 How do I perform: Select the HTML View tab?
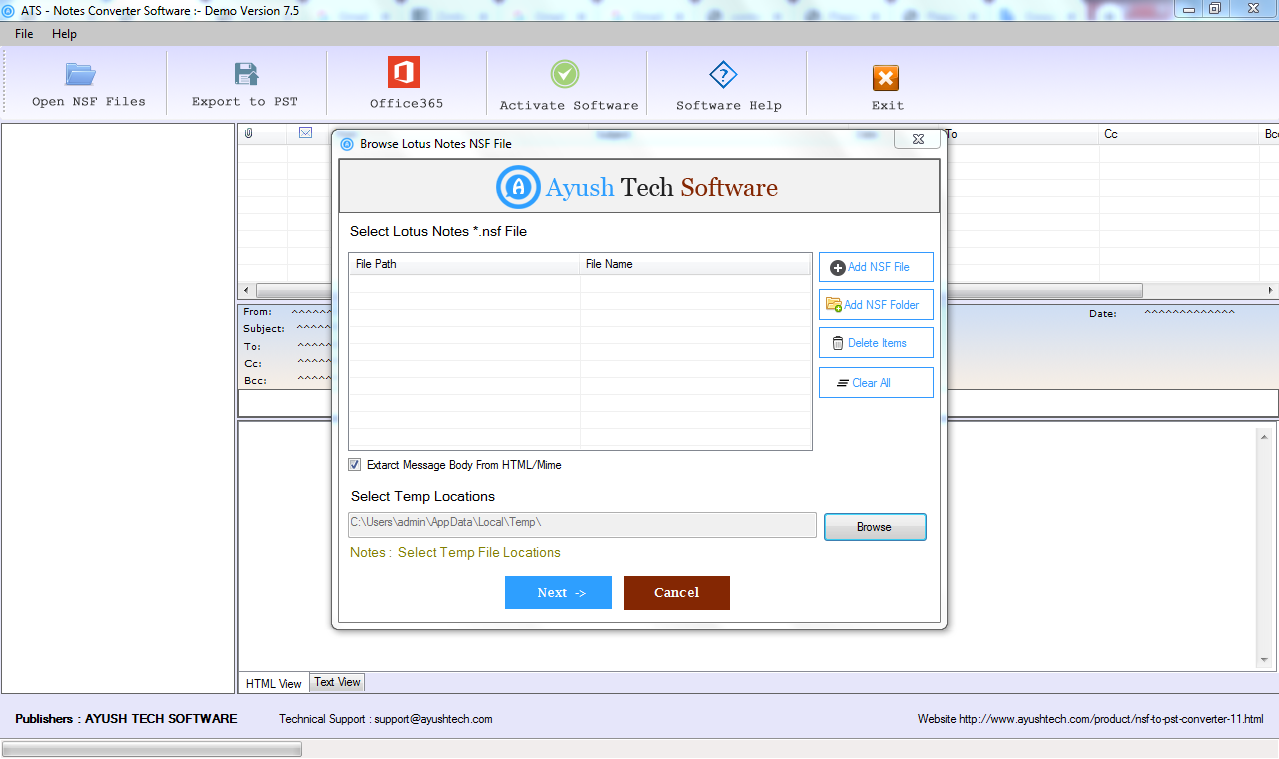(x=273, y=684)
